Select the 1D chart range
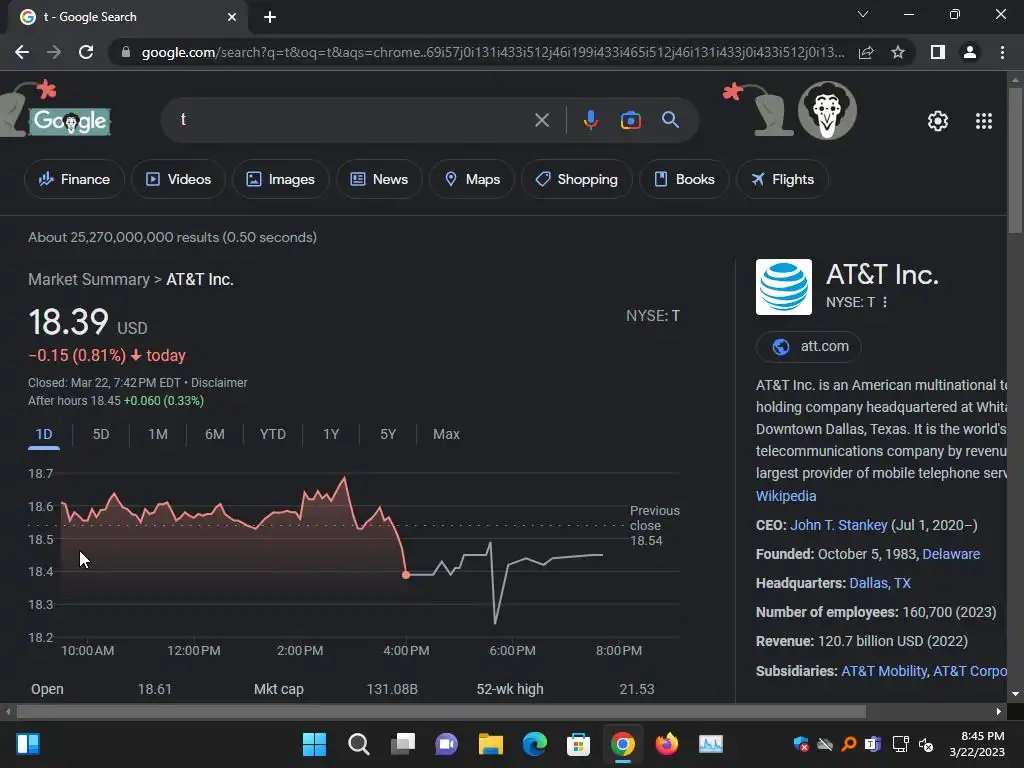The image size is (1024, 768). tap(44, 434)
